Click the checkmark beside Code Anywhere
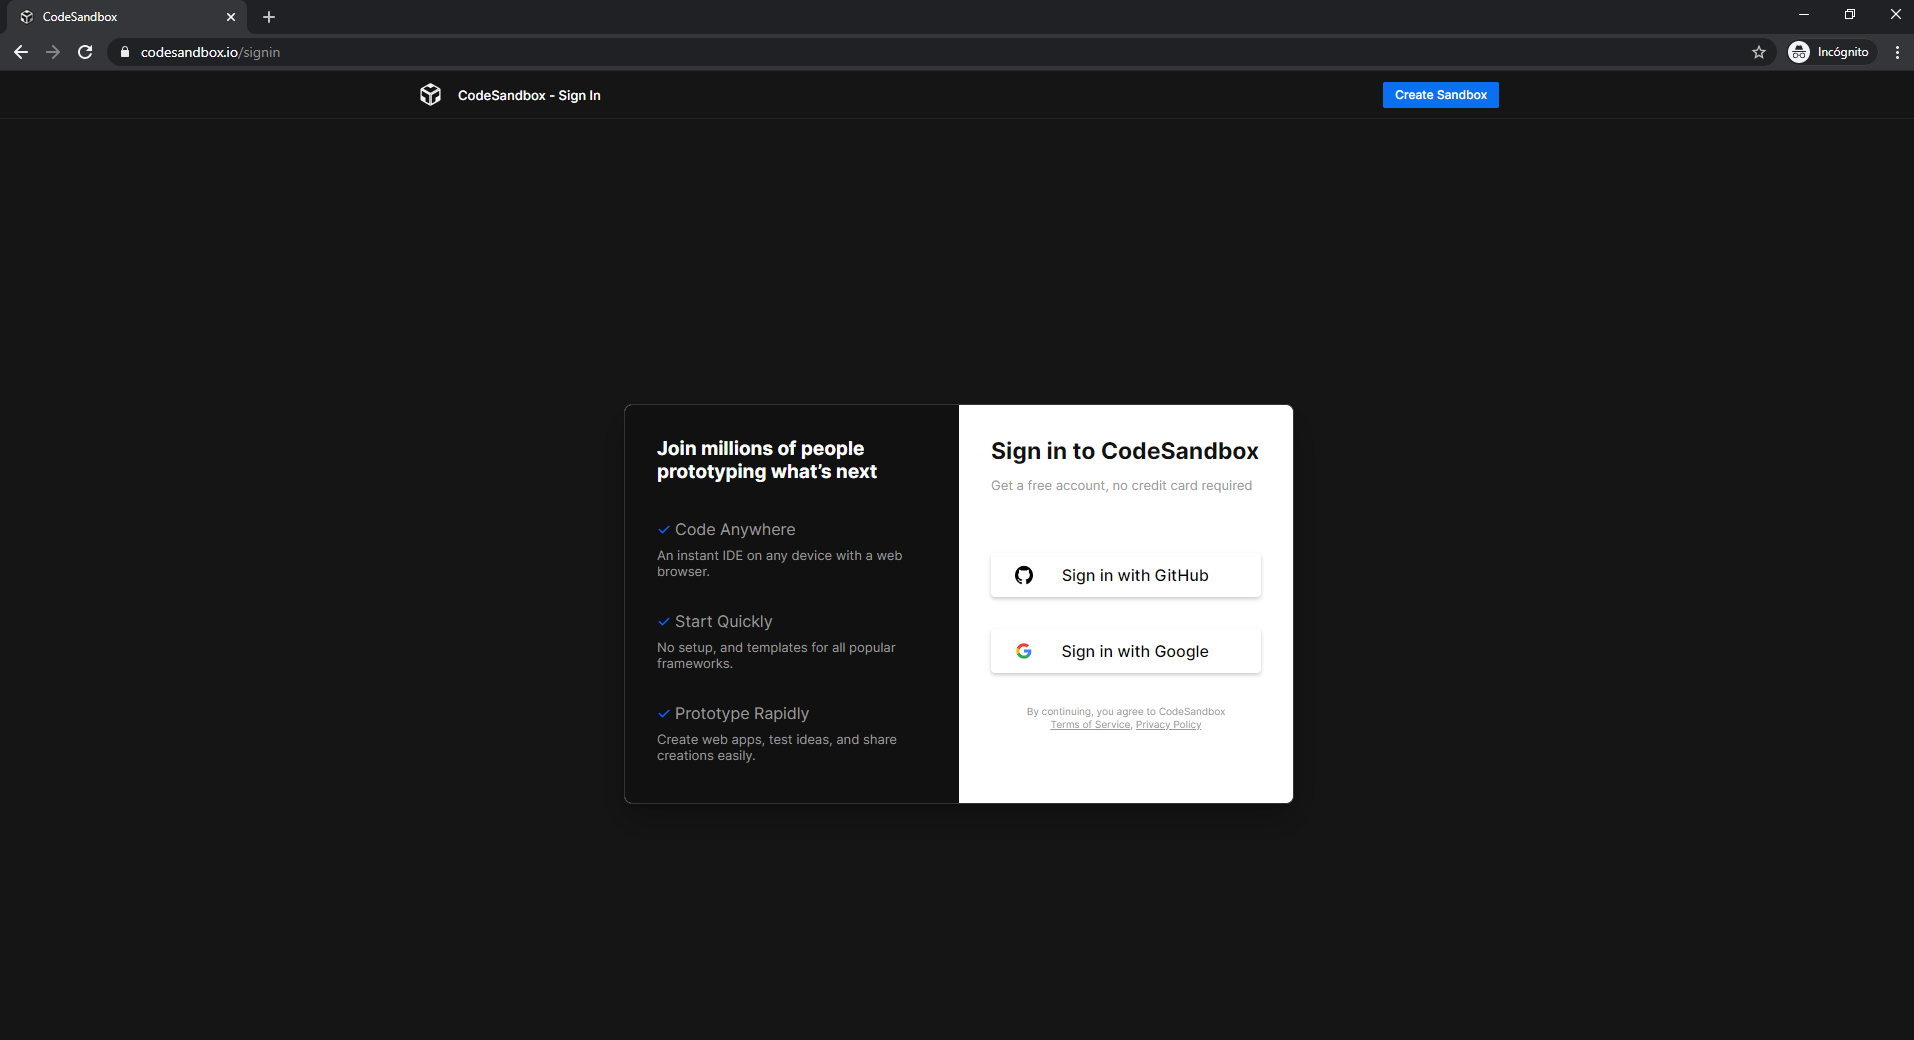 click(664, 529)
